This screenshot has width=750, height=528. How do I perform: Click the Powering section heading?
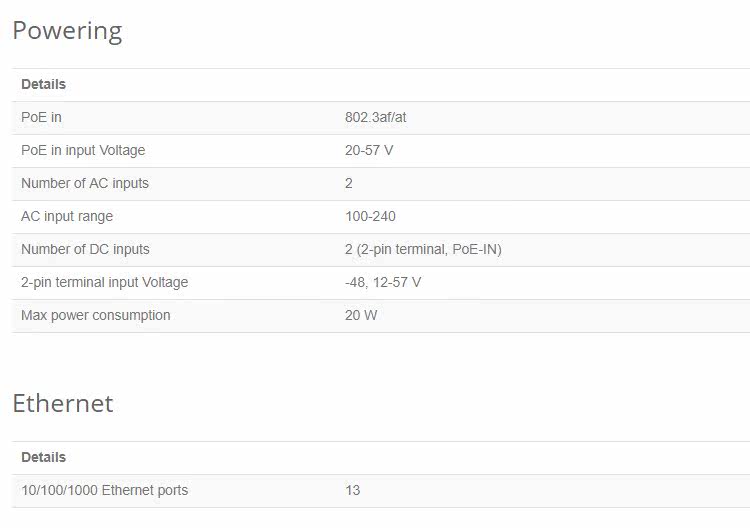(x=67, y=32)
